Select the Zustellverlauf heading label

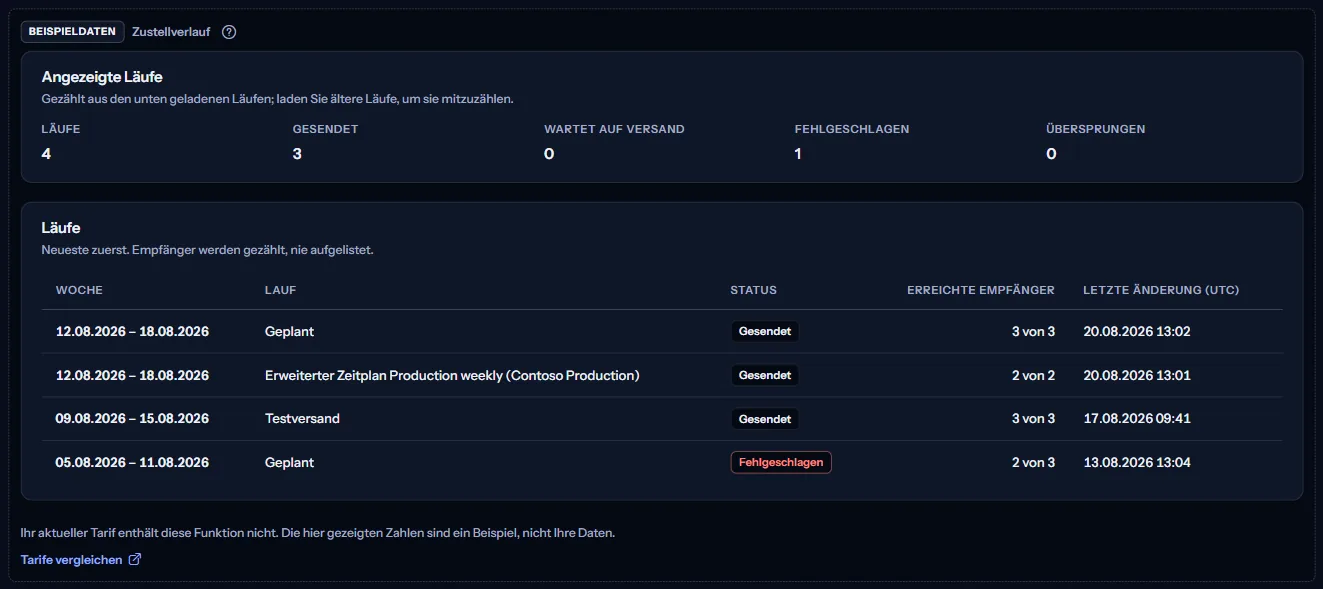pos(171,32)
